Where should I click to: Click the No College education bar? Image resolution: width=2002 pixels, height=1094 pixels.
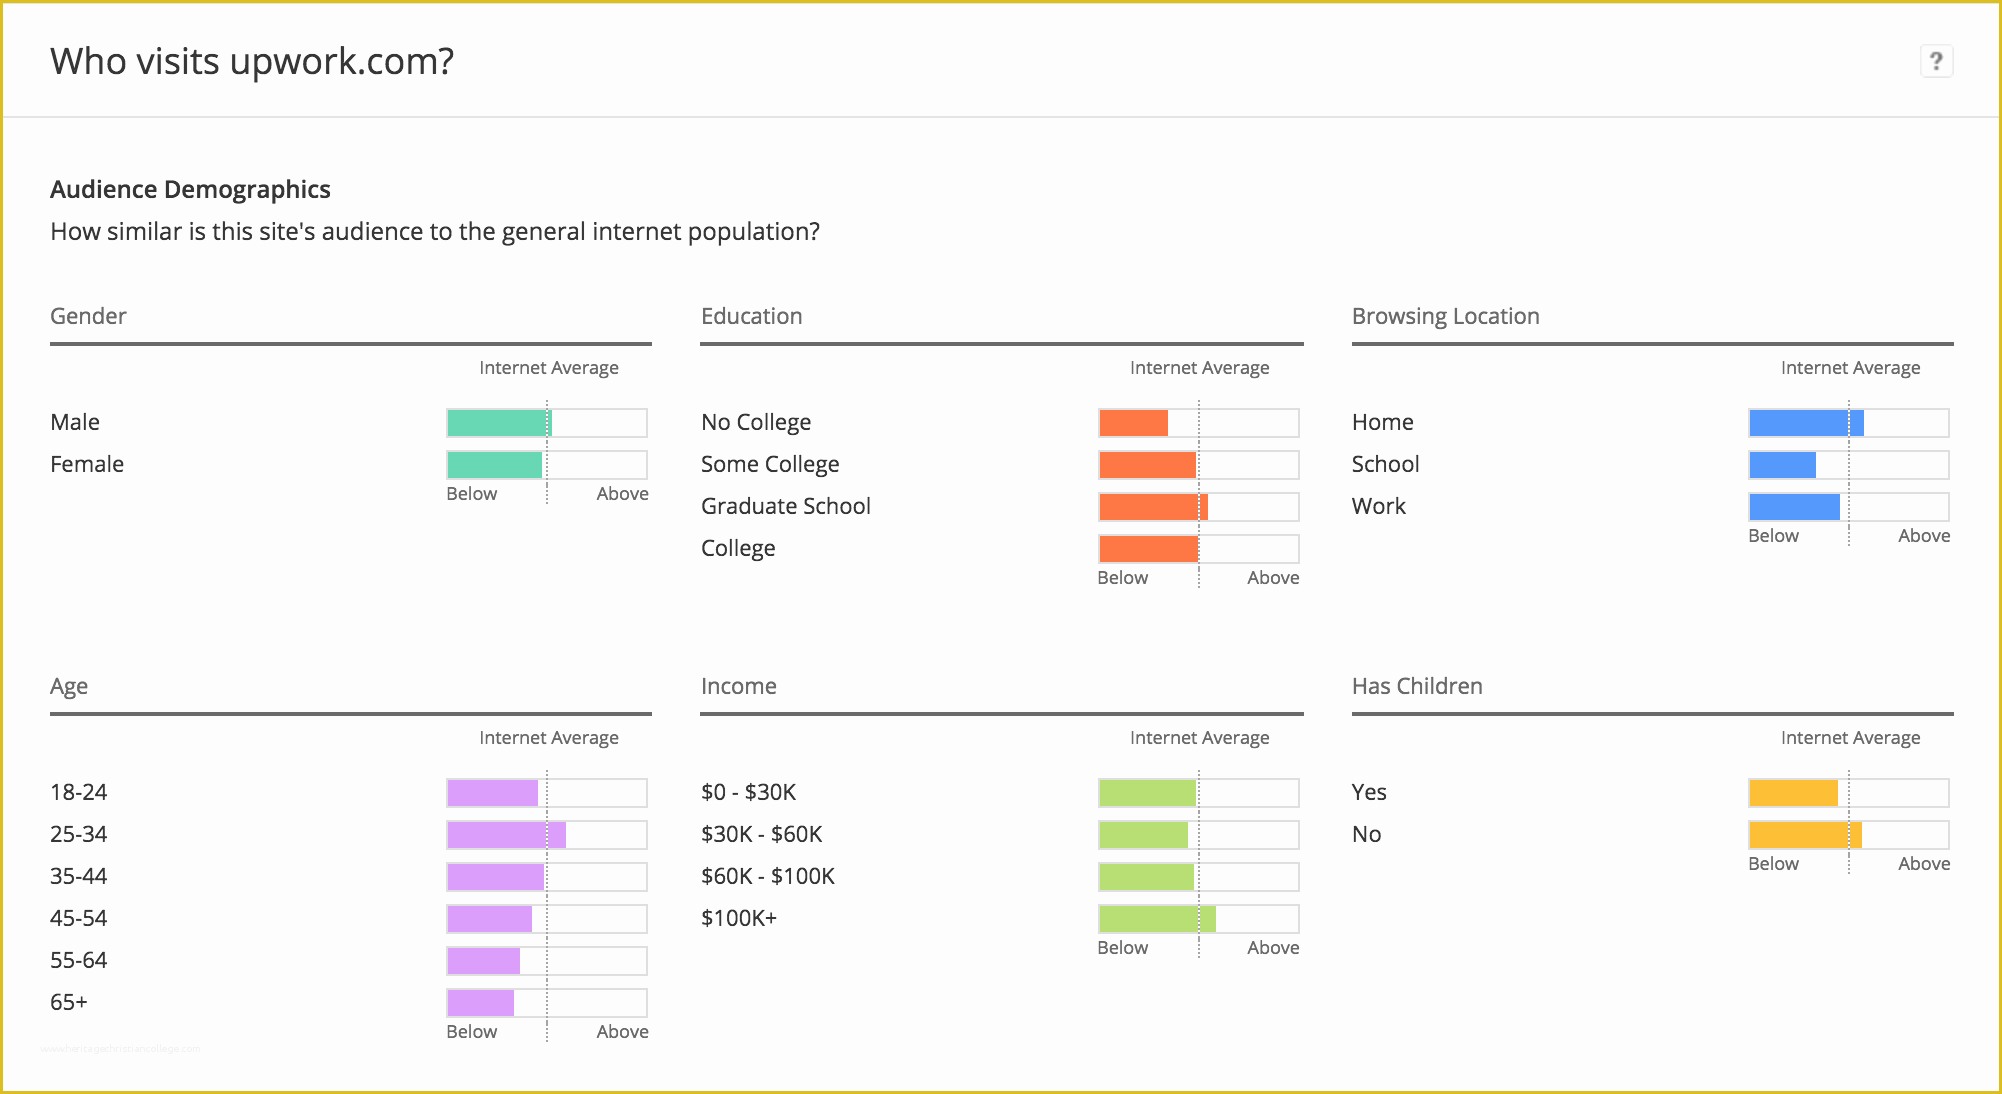click(1198, 423)
